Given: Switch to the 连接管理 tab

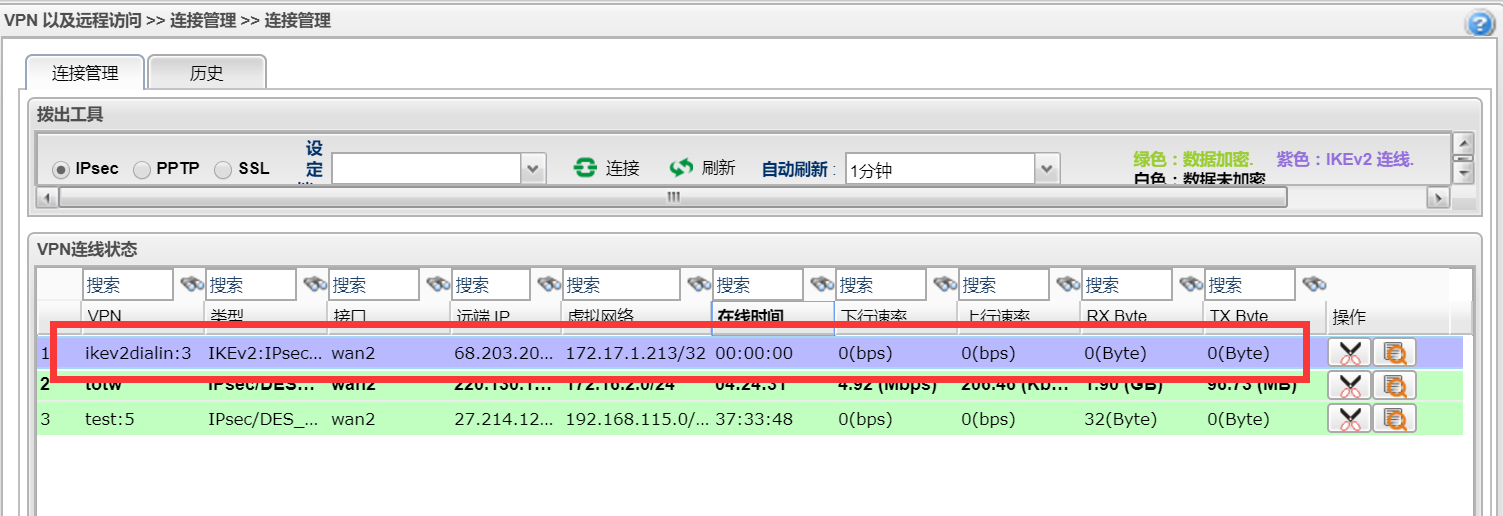Looking at the screenshot, I should tap(85, 73).
